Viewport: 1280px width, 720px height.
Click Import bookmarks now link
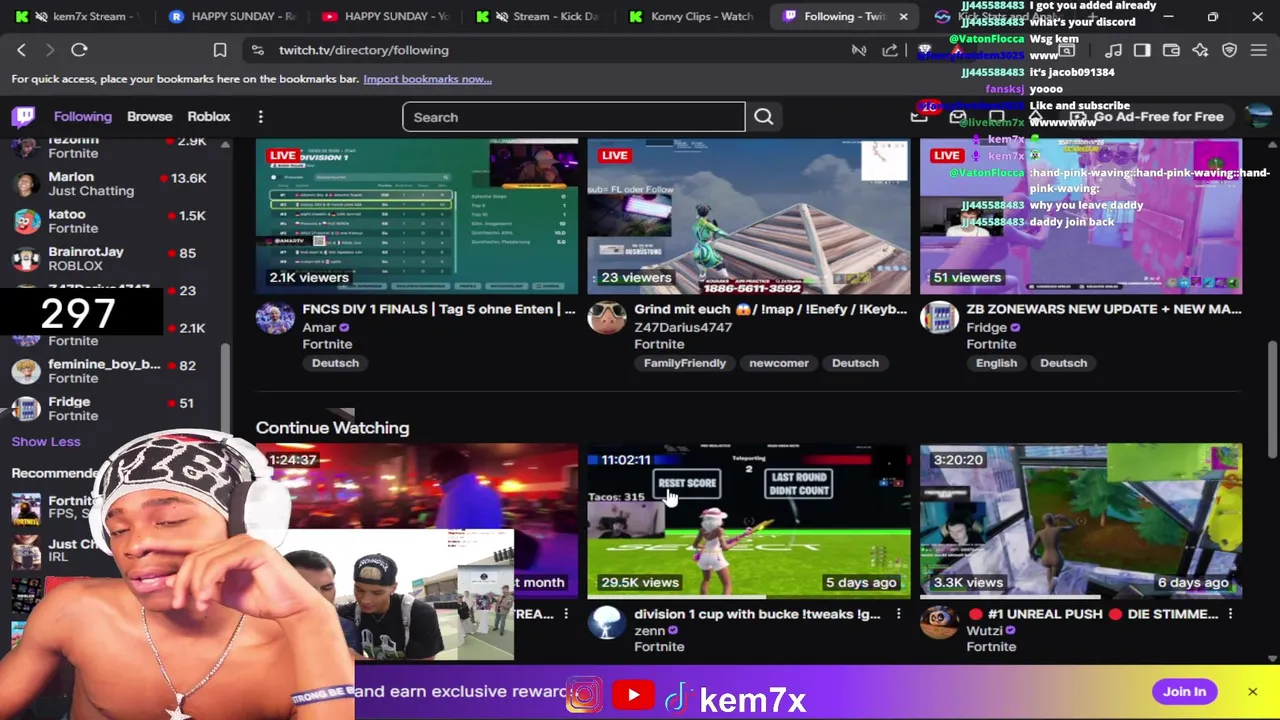[x=427, y=79]
